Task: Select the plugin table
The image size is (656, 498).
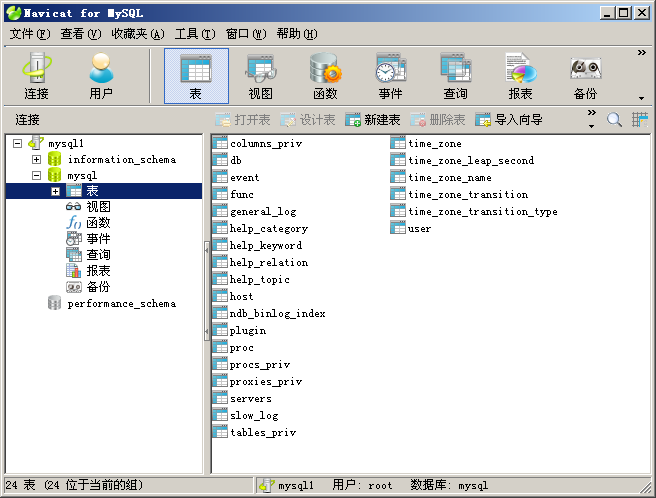Action: point(239,330)
